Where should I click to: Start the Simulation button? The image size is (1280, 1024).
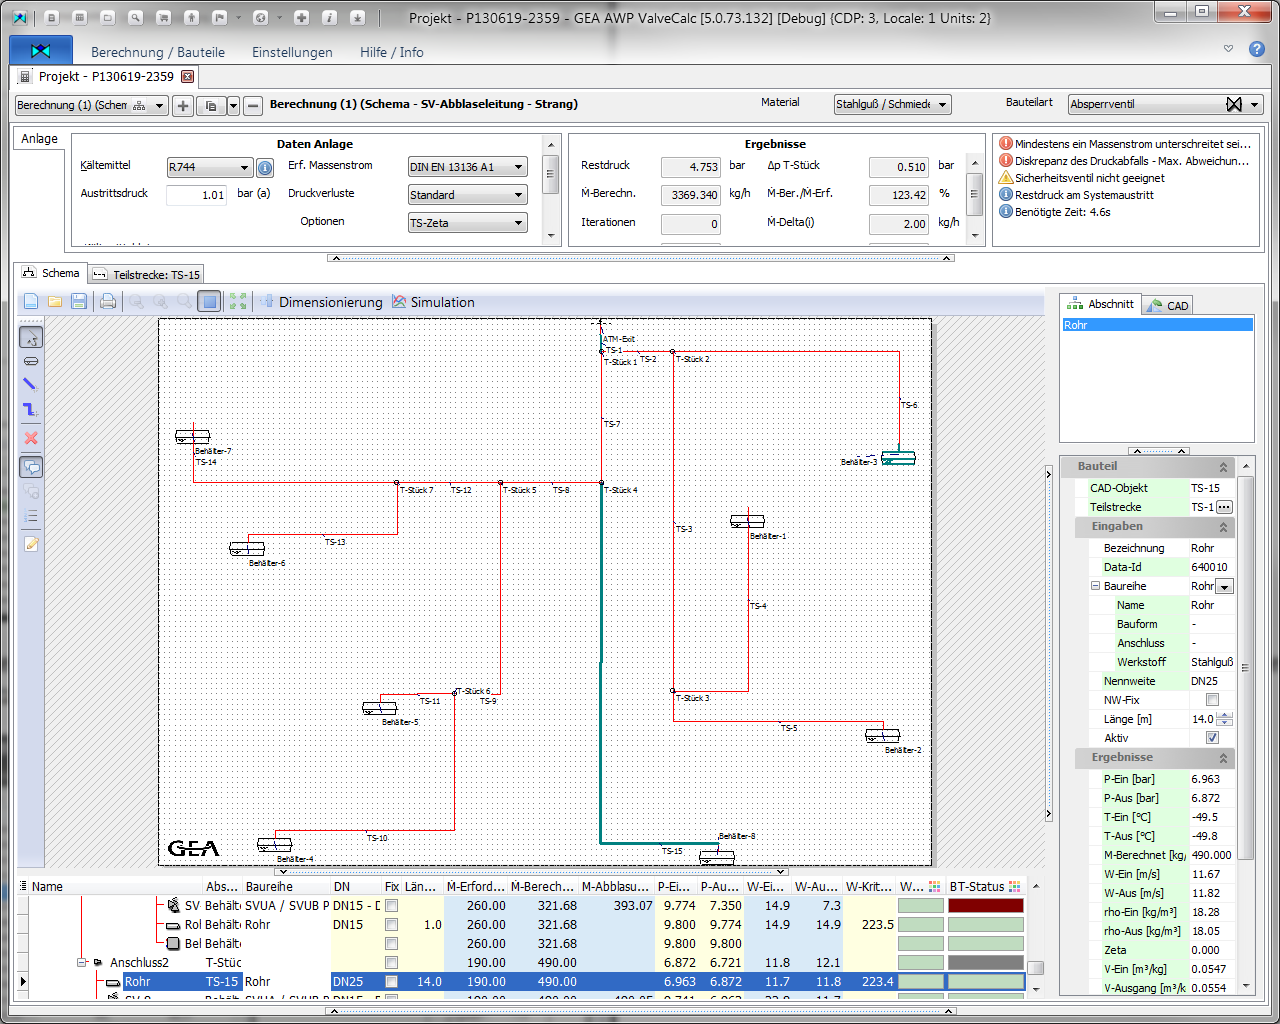(x=433, y=302)
